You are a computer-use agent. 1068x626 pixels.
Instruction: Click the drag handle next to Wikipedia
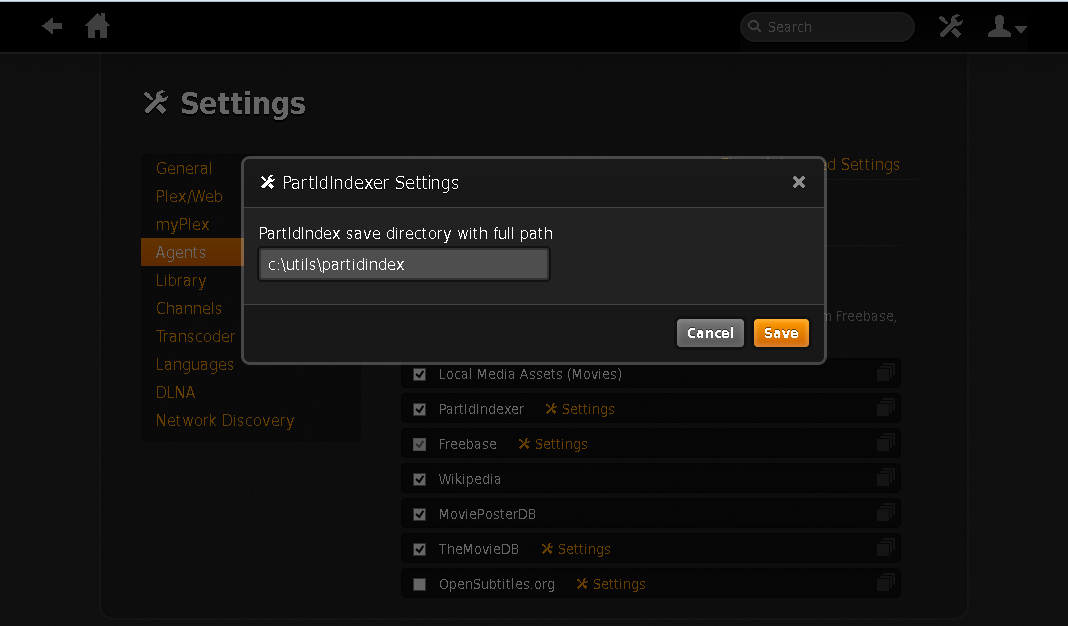coord(885,477)
